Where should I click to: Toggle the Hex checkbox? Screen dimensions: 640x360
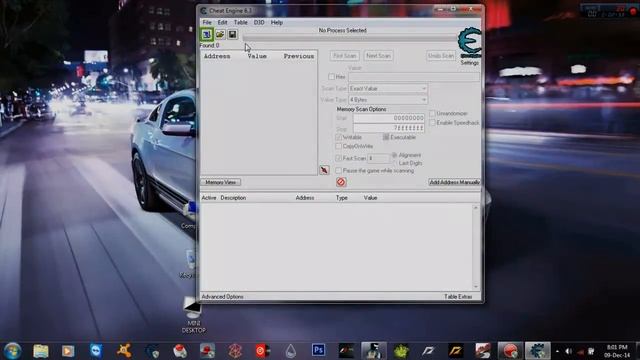coord(331,77)
